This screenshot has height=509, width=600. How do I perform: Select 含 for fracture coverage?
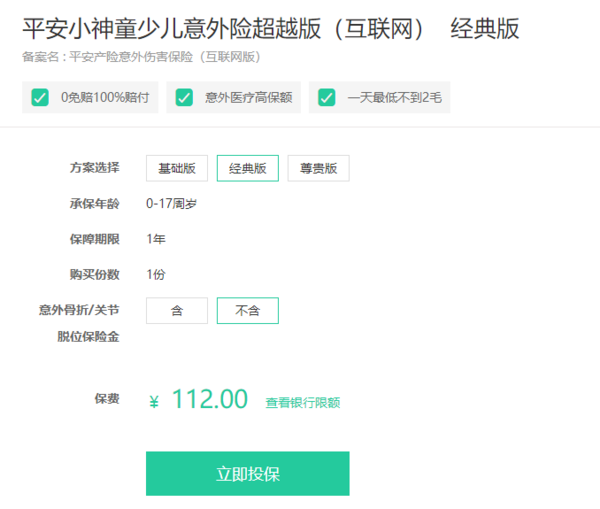coord(177,310)
